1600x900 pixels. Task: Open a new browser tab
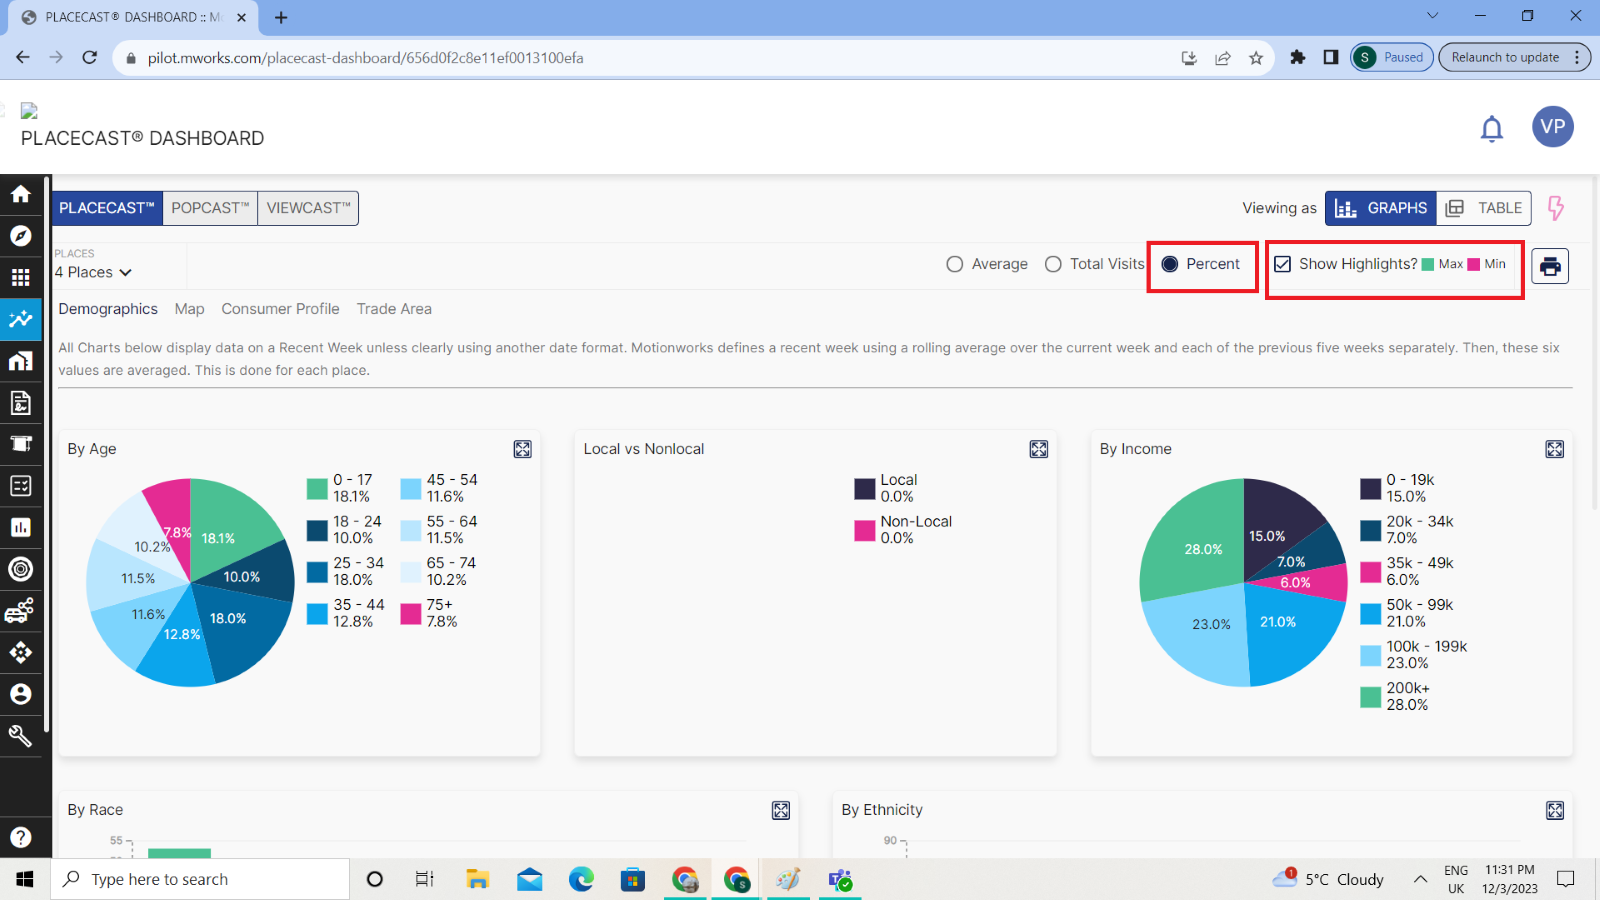[x=281, y=17]
